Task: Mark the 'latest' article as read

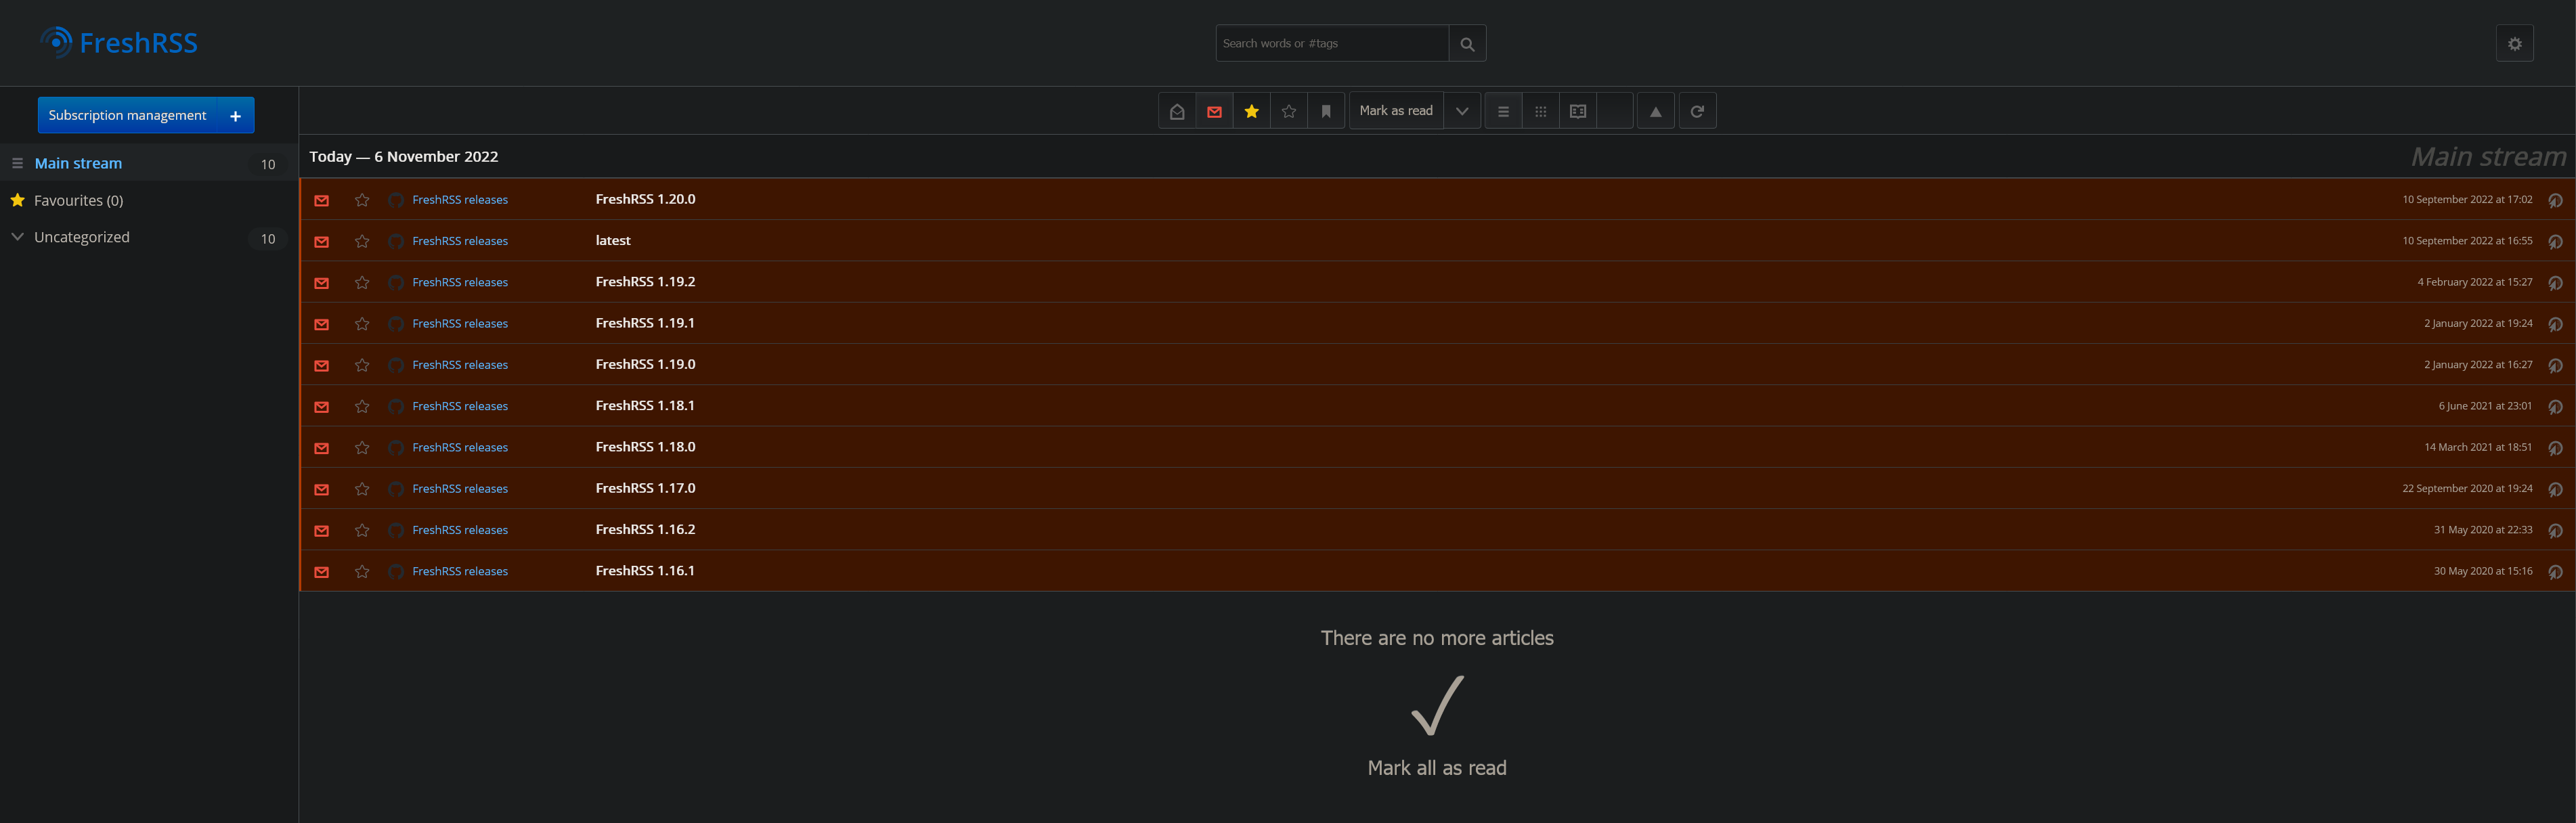Action: pyautogui.click(x=321, y=242)
